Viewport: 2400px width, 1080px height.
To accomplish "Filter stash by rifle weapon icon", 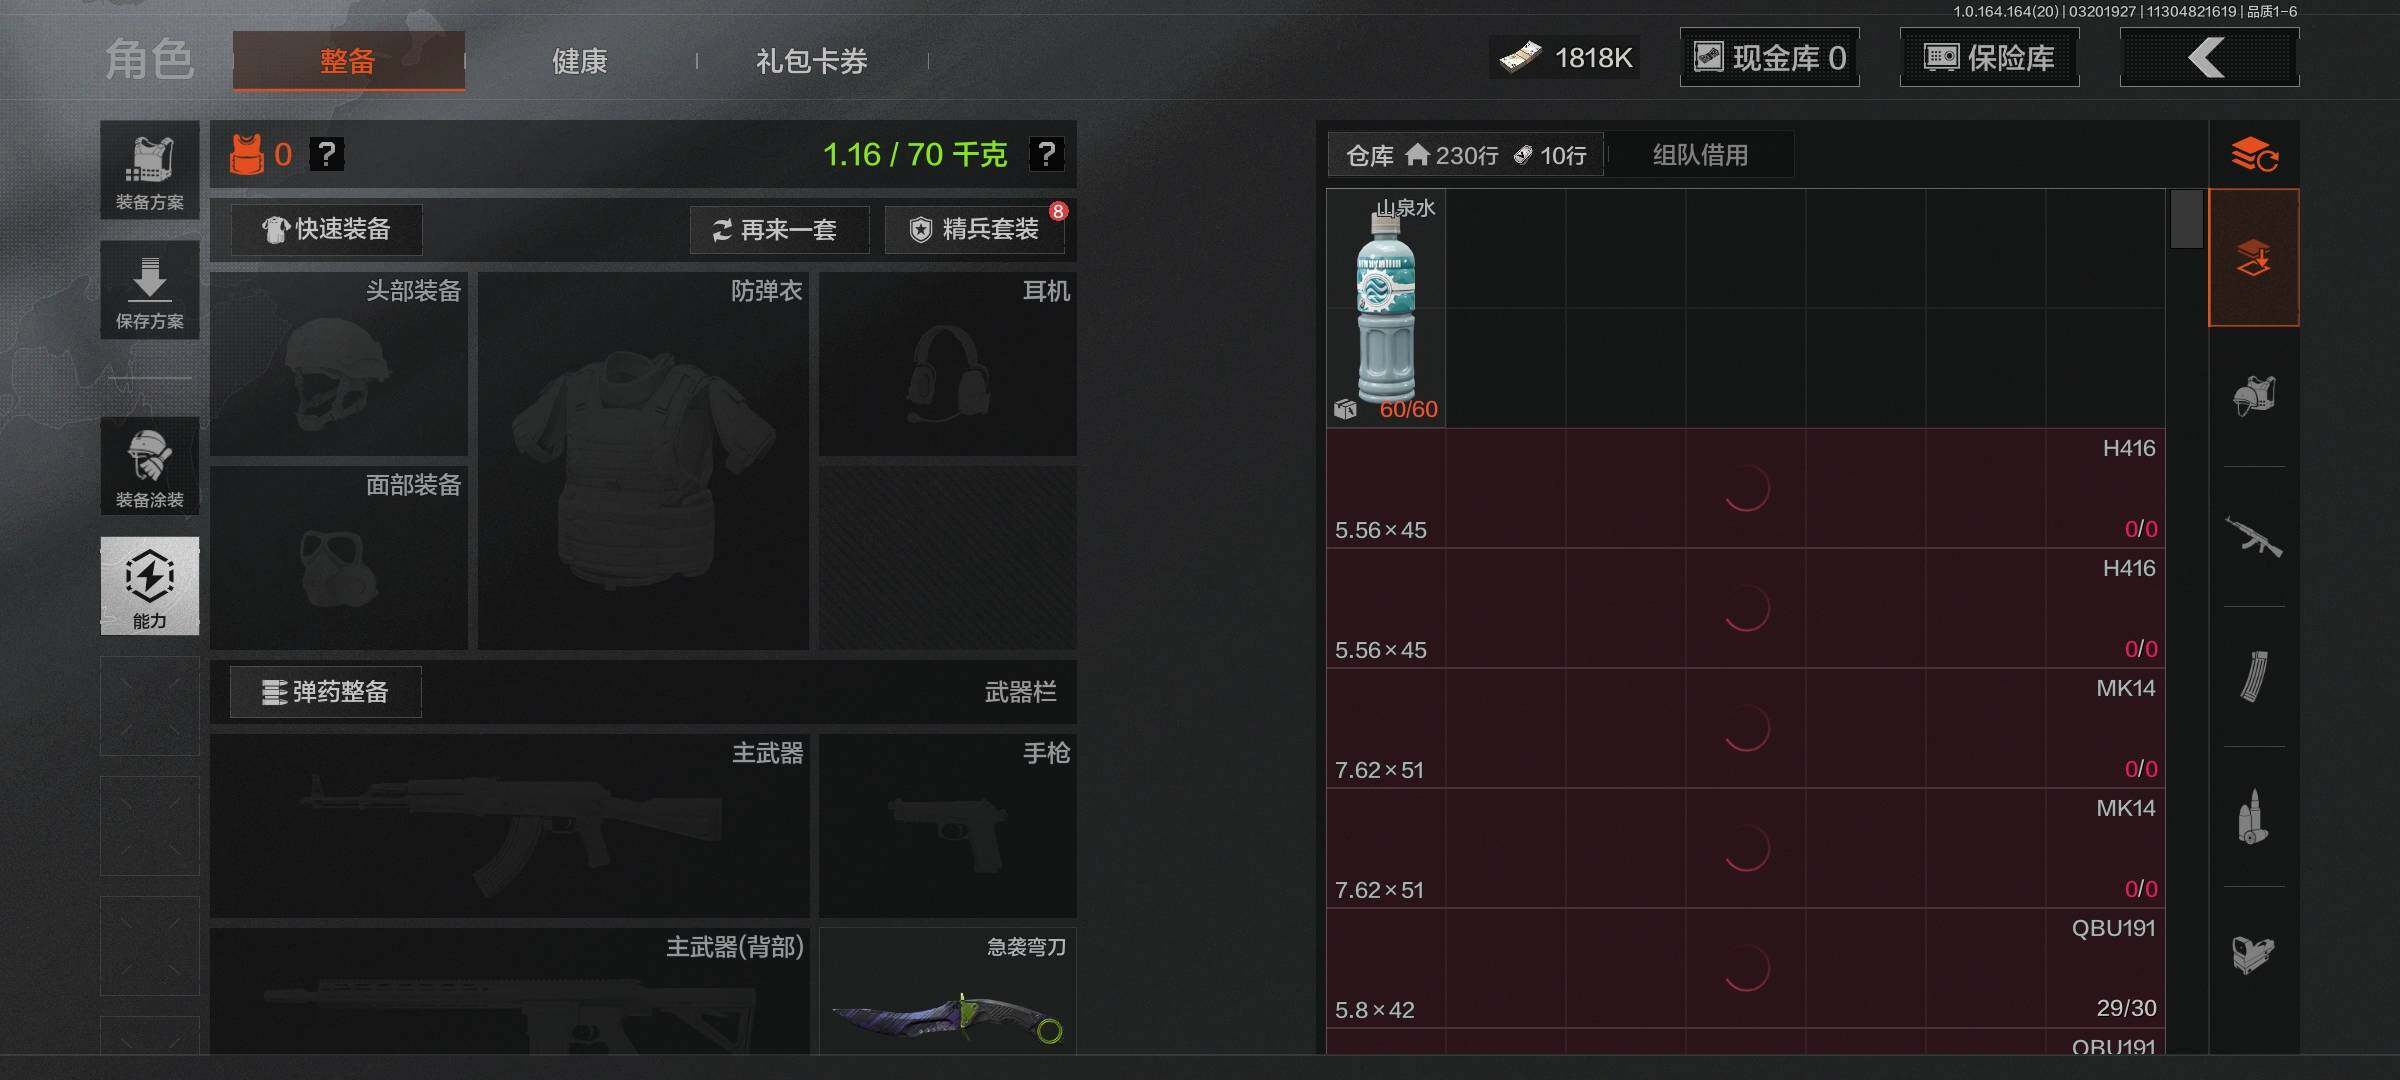I will 2254,536.
